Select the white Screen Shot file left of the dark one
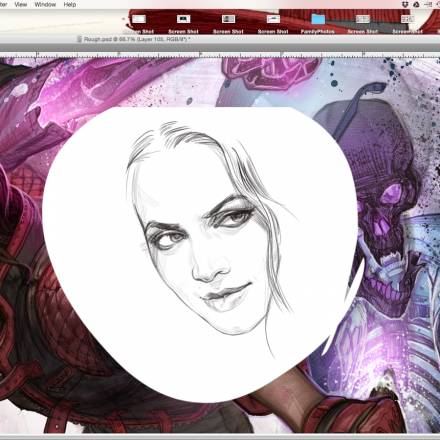The width and height of the screenshot is (440, 440). pyautogui.click(x=139, y=19)
